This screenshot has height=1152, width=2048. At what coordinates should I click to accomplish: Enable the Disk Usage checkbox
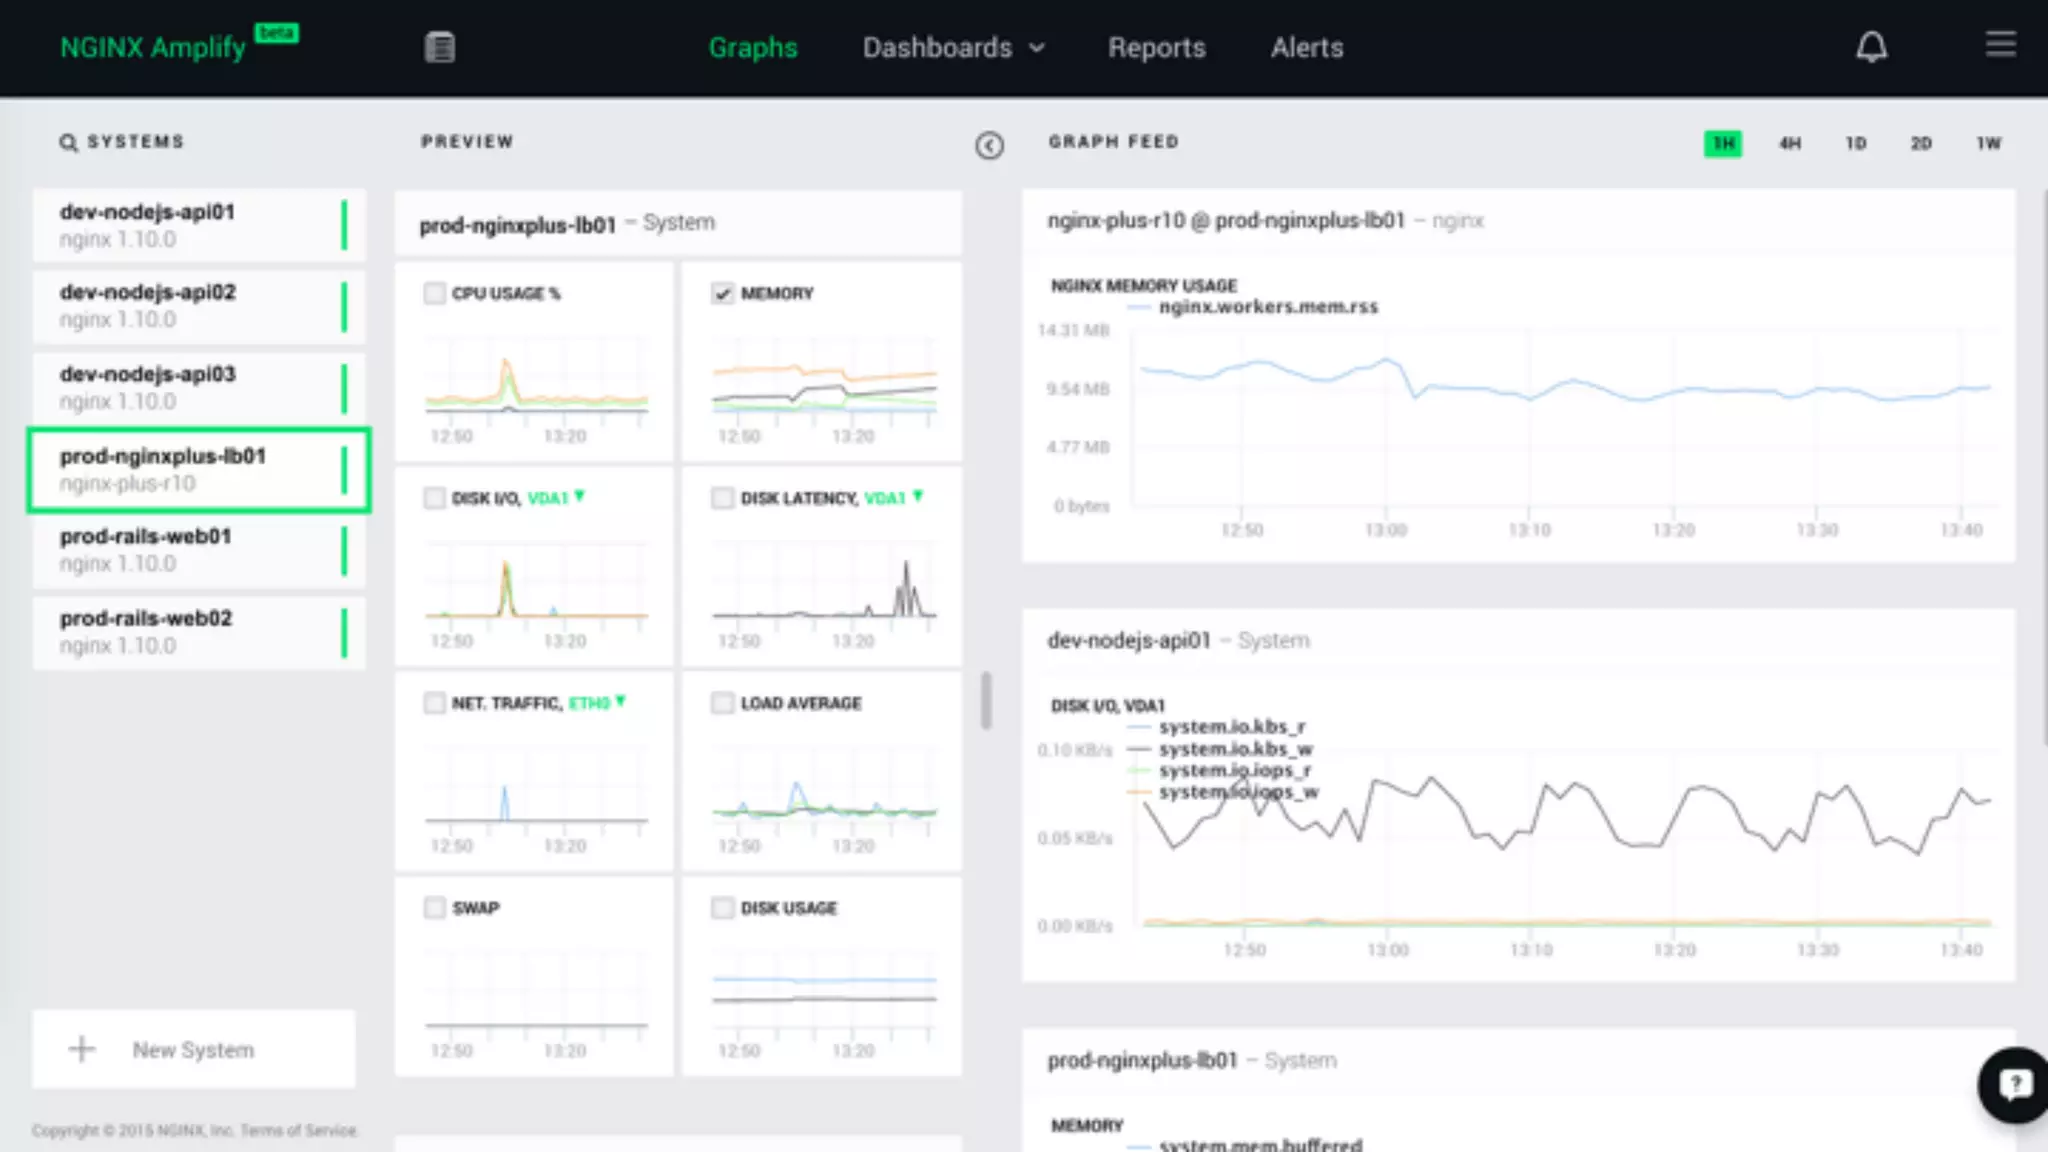coord(723,907)
